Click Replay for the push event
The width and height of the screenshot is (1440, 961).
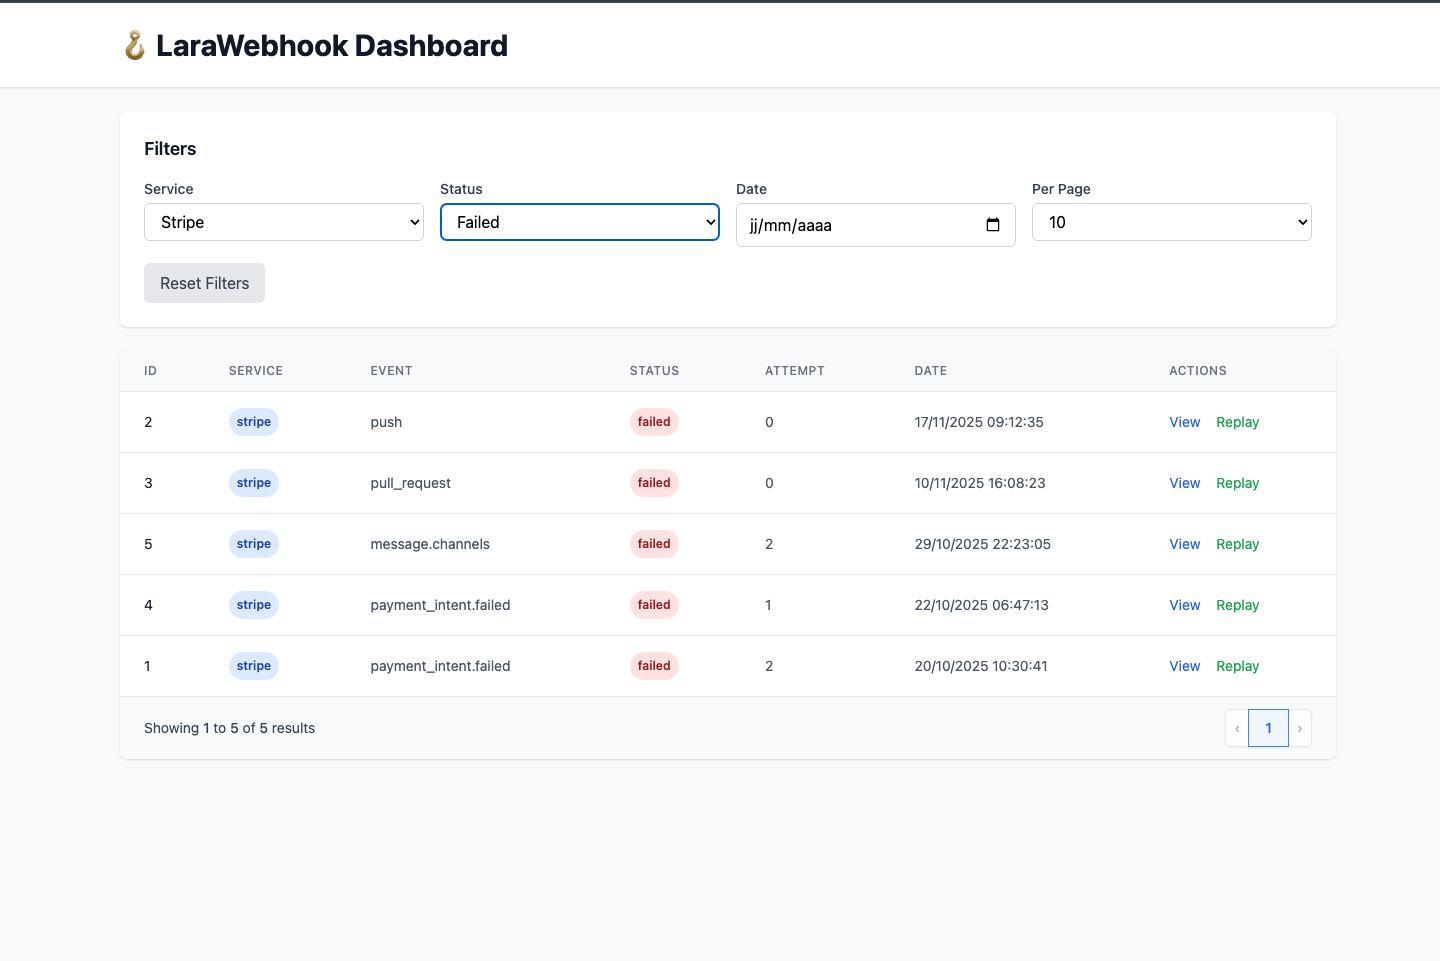click(1237, 421)
